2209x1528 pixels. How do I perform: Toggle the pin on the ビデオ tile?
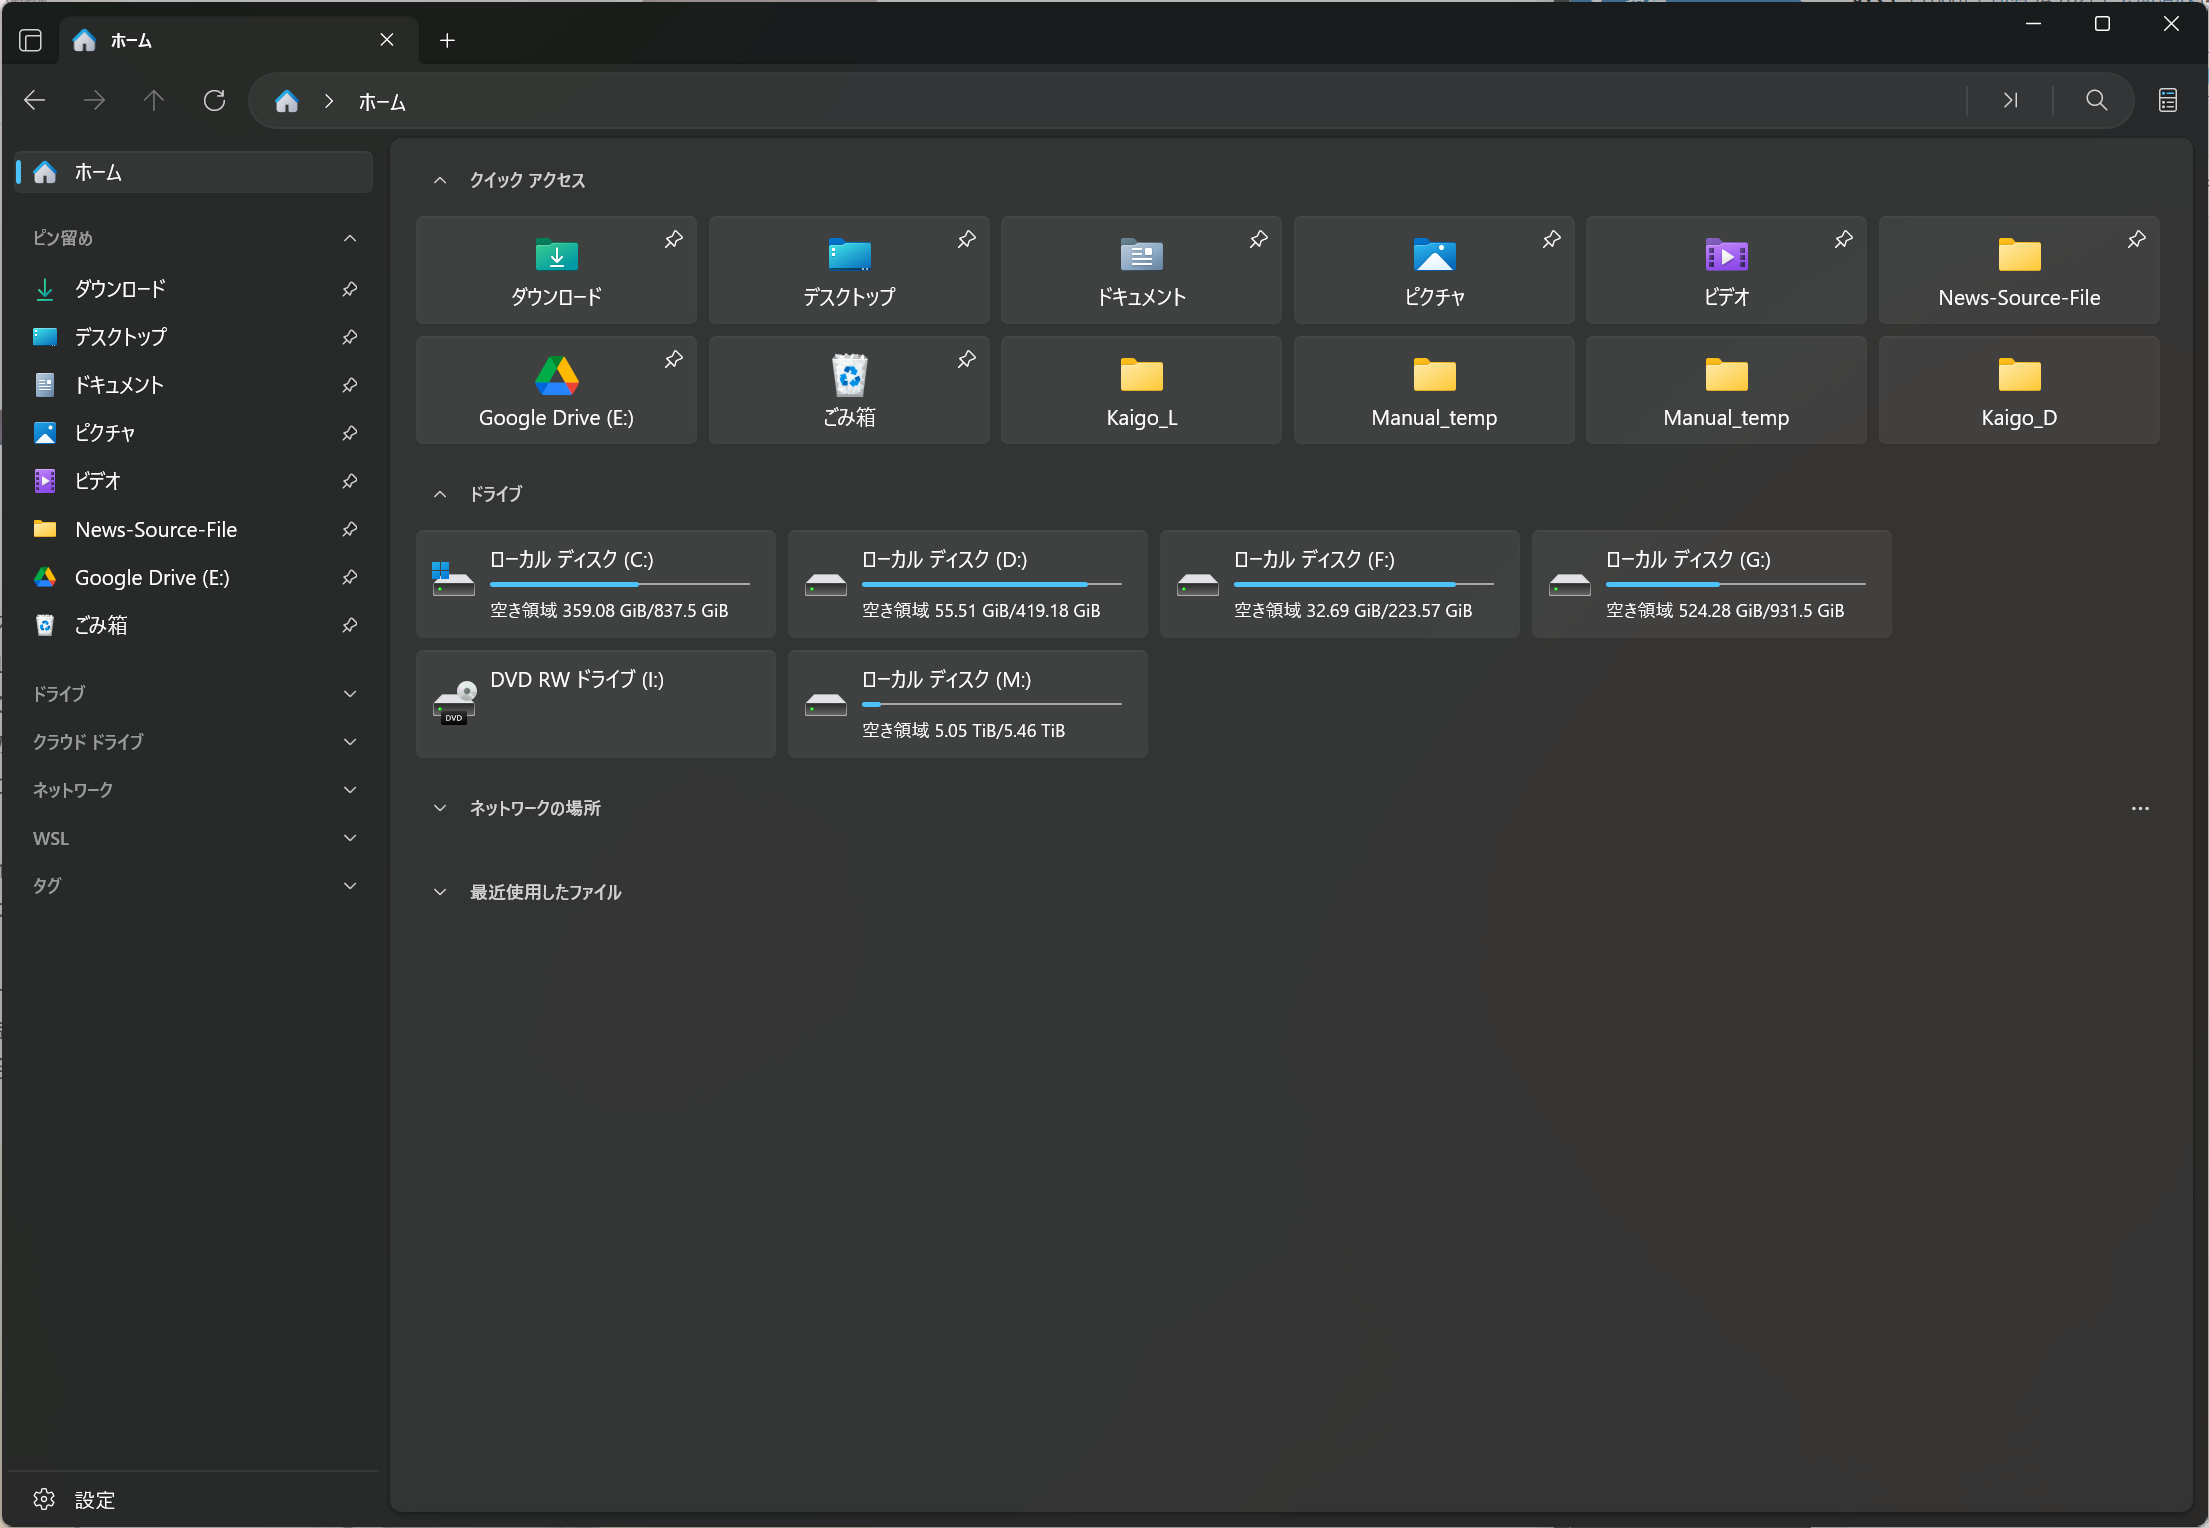click(1843, 240)
